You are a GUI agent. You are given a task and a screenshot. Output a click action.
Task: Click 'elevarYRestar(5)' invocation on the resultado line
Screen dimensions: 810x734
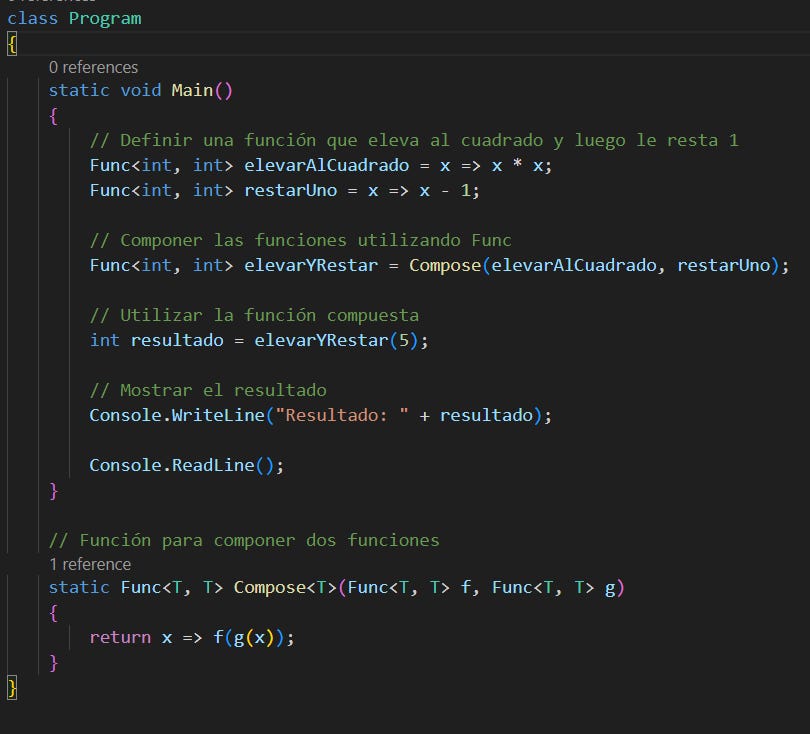336,340
